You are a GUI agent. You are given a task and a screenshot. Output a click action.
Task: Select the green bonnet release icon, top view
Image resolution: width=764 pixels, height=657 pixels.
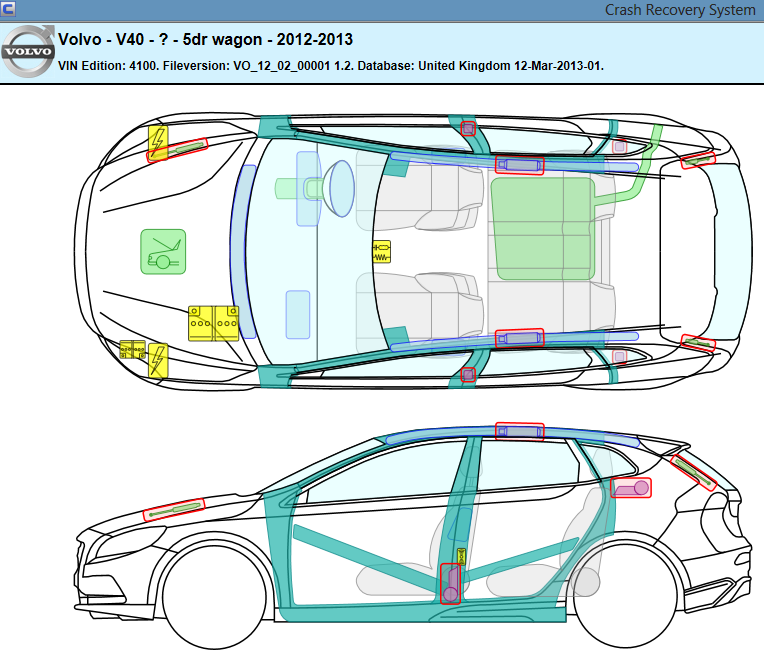(x=163, y=252)
